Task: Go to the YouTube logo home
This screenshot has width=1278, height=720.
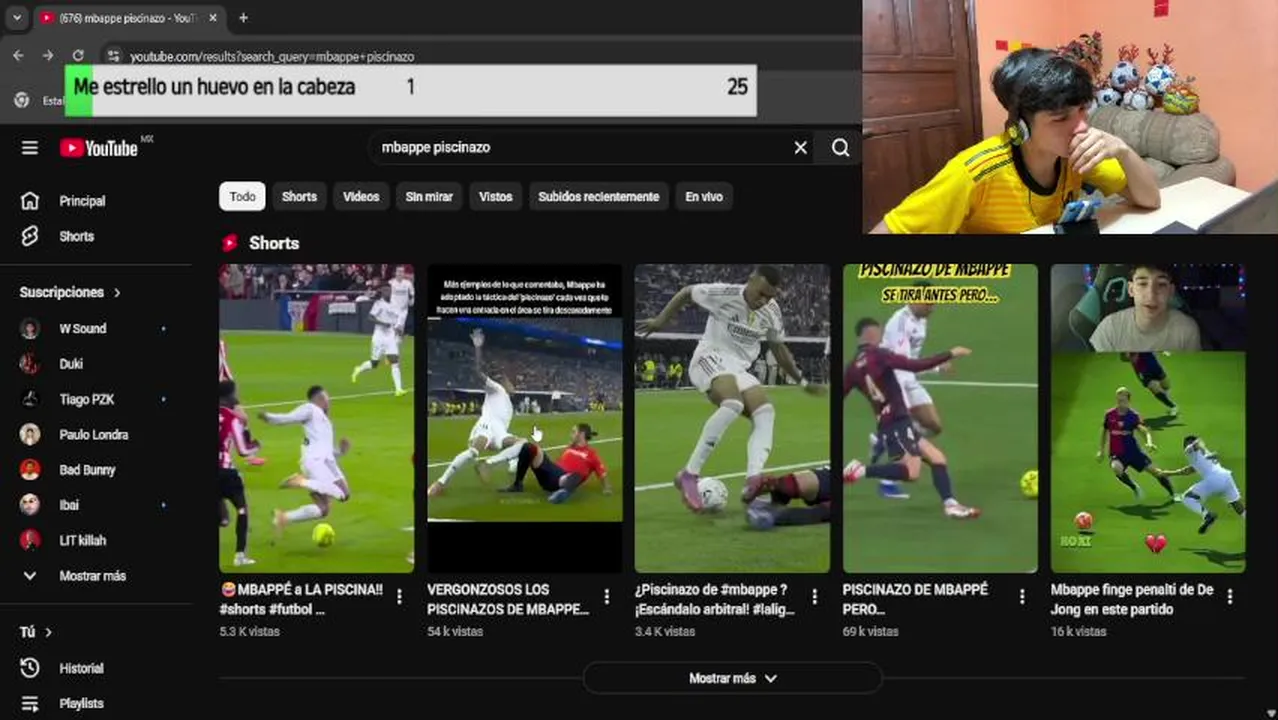Action: (x=99, y=148)
